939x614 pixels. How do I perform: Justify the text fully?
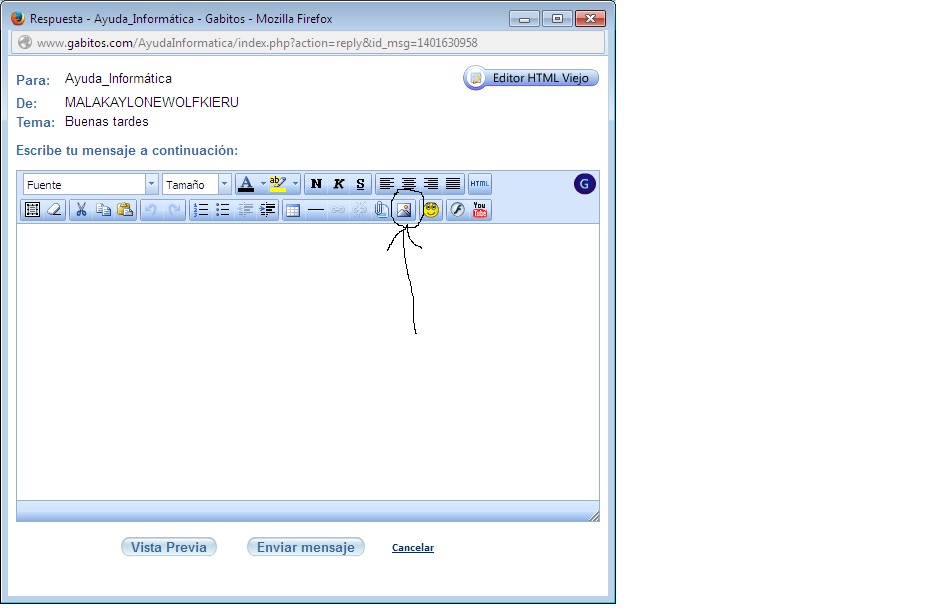tap(453, 184)
